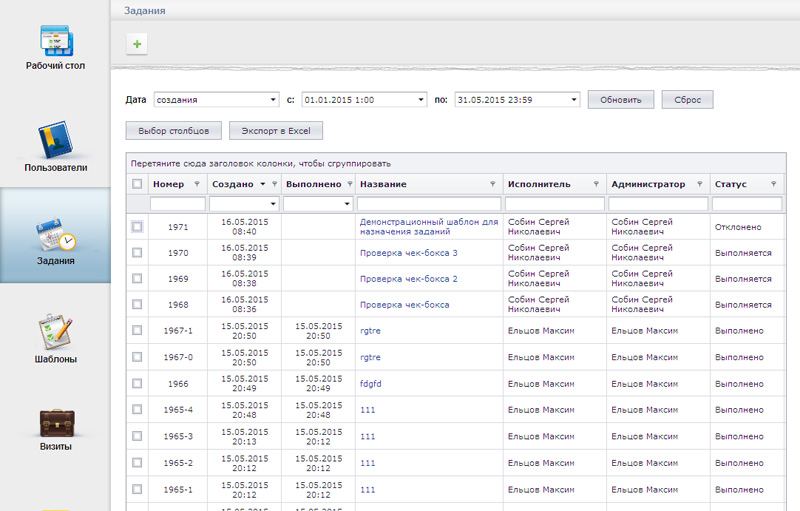
Task: Open the Рабочий стол dashboard icon
Action: 56,40
